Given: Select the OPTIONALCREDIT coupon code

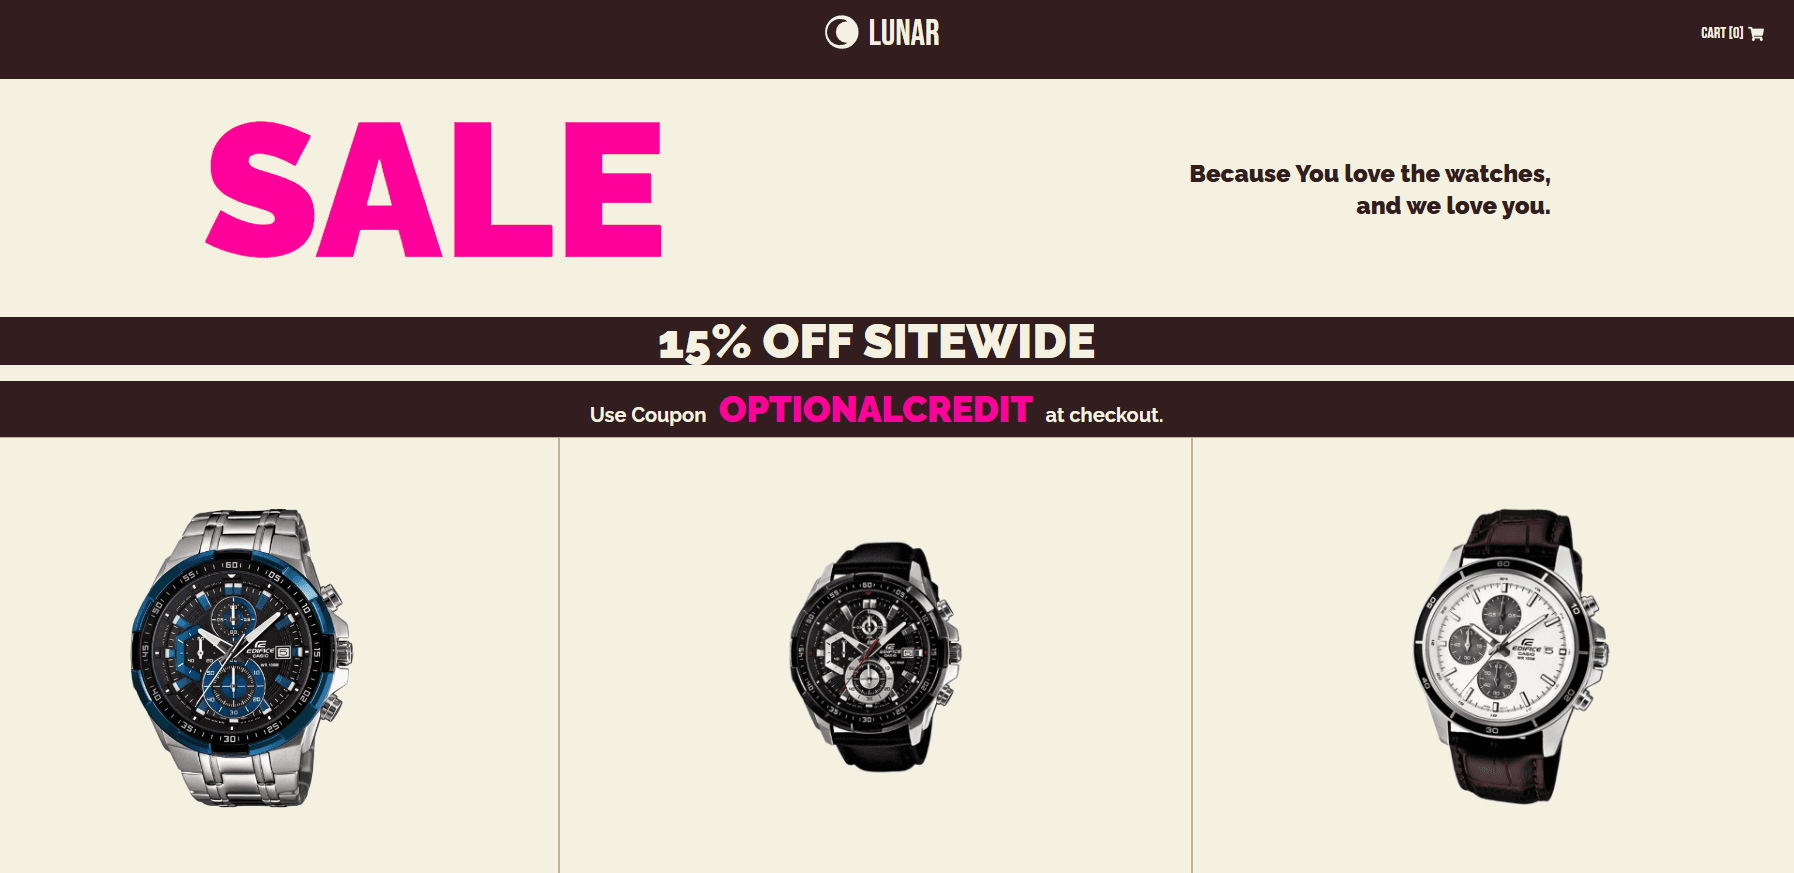Looking at the screenshot, I should click(875, 409).
